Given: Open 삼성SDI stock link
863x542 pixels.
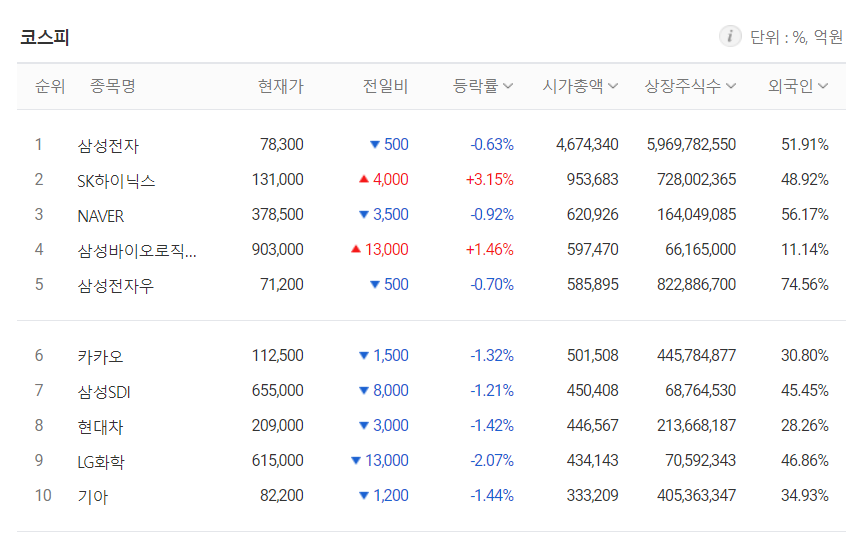Looking at the screenshot, I should 103,391.
